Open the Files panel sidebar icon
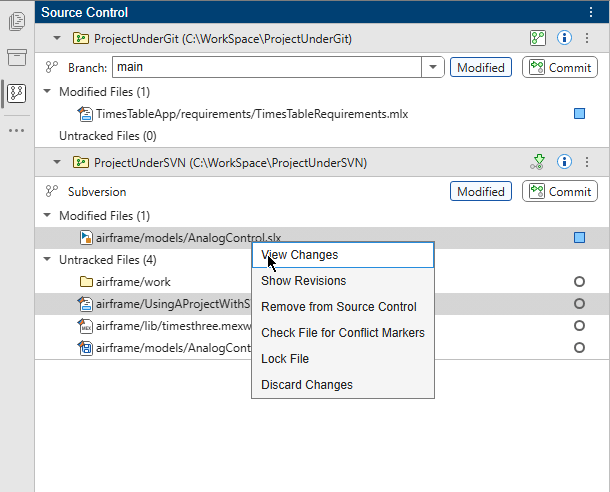The image size is (610, 492). tap(17, 21)
